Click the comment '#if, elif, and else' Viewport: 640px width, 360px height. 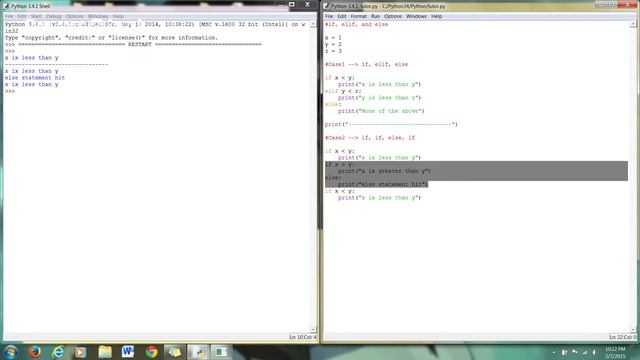point(356,24)
